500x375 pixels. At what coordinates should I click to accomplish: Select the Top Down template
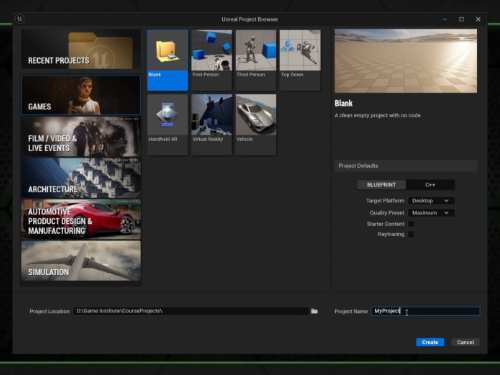pos(300,60)
